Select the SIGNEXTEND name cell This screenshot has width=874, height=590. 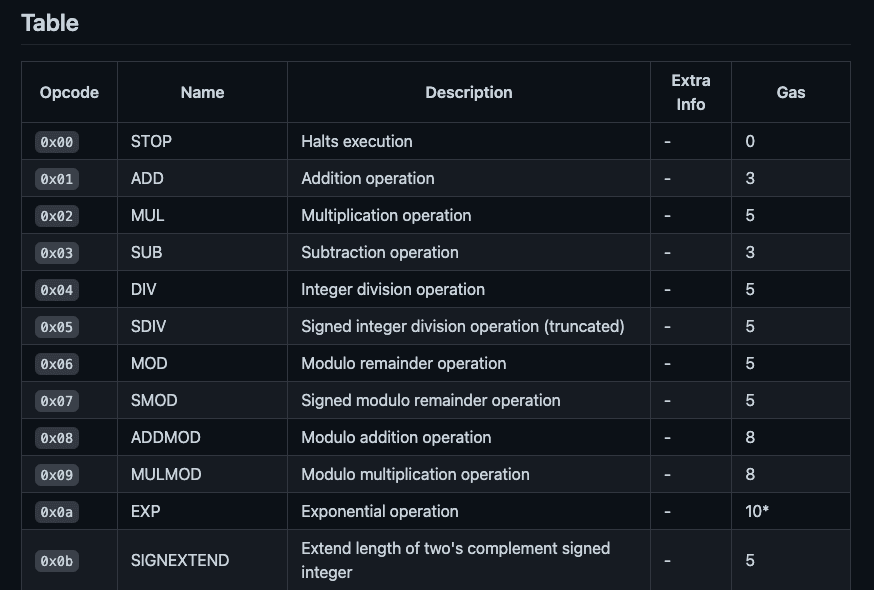click(x=180, y=560)
